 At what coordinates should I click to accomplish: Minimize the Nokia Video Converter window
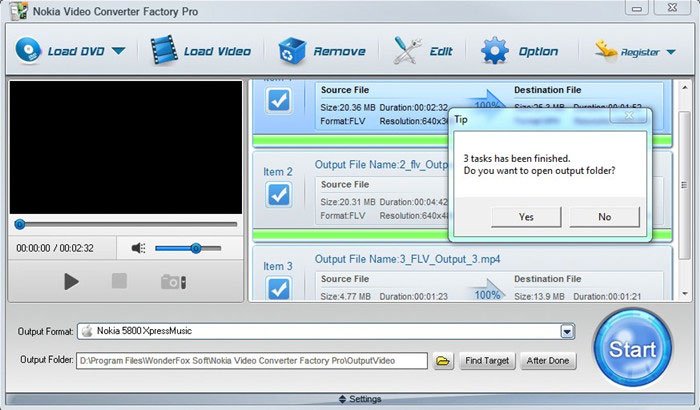click(637, 8)
